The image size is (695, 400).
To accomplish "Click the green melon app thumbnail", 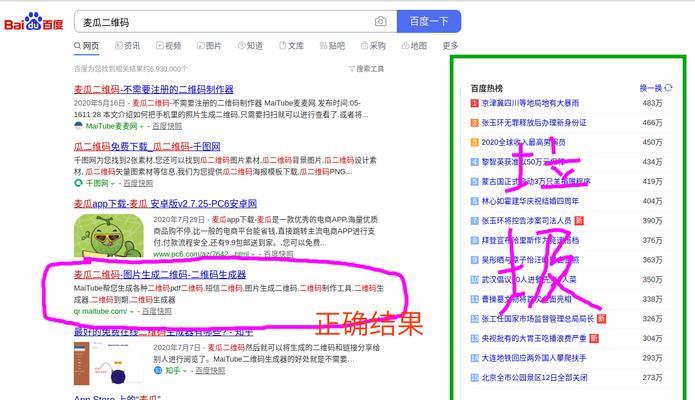I will 109,236.
